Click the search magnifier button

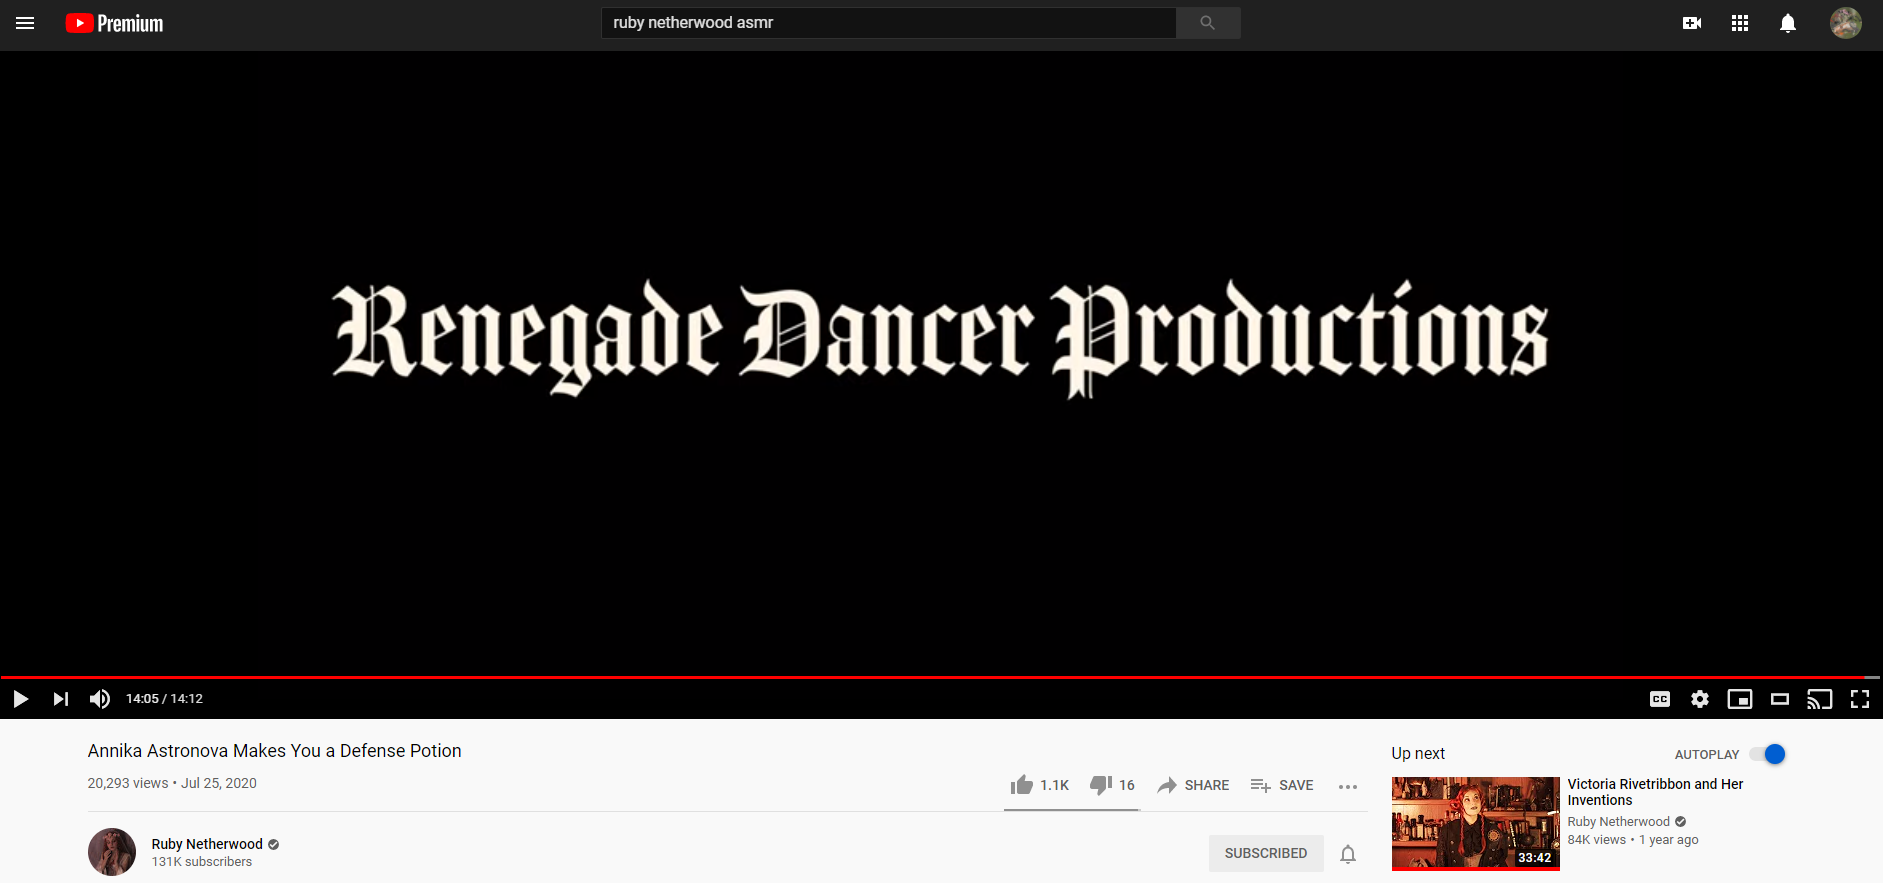(1207, 23)
